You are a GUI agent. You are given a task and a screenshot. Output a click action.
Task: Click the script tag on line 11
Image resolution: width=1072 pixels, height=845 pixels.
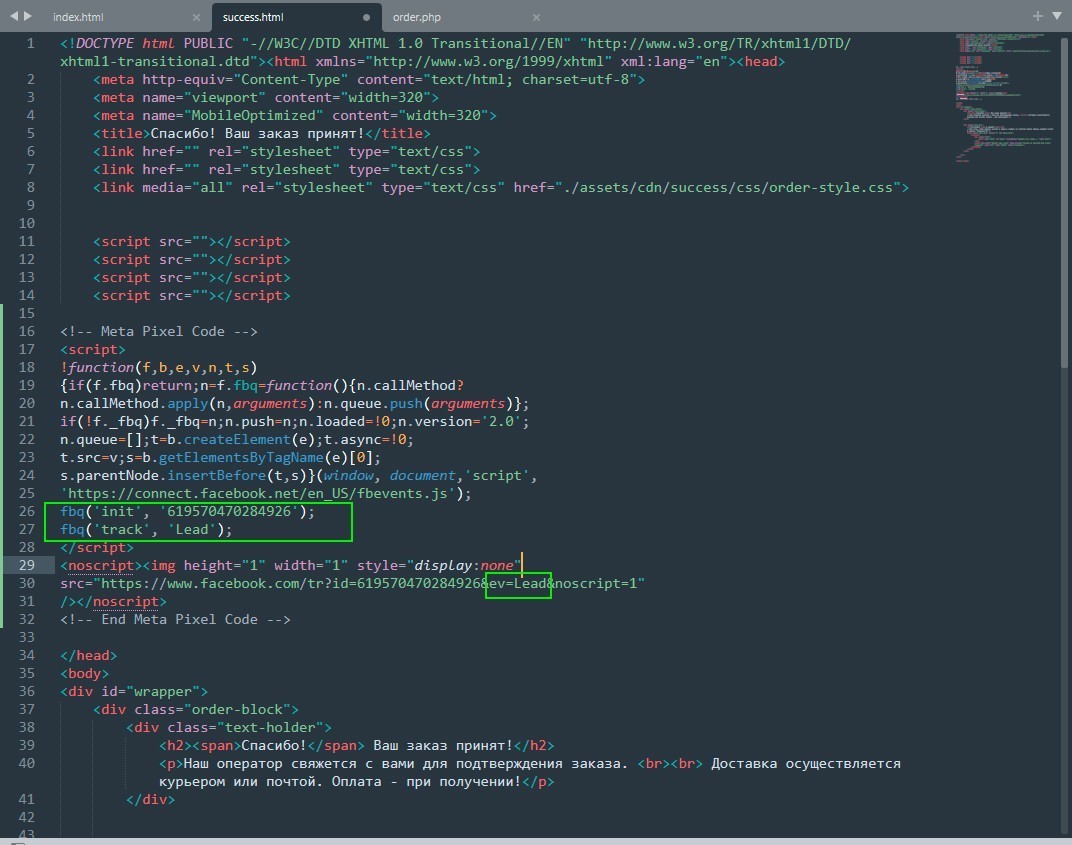click(192, 241)
